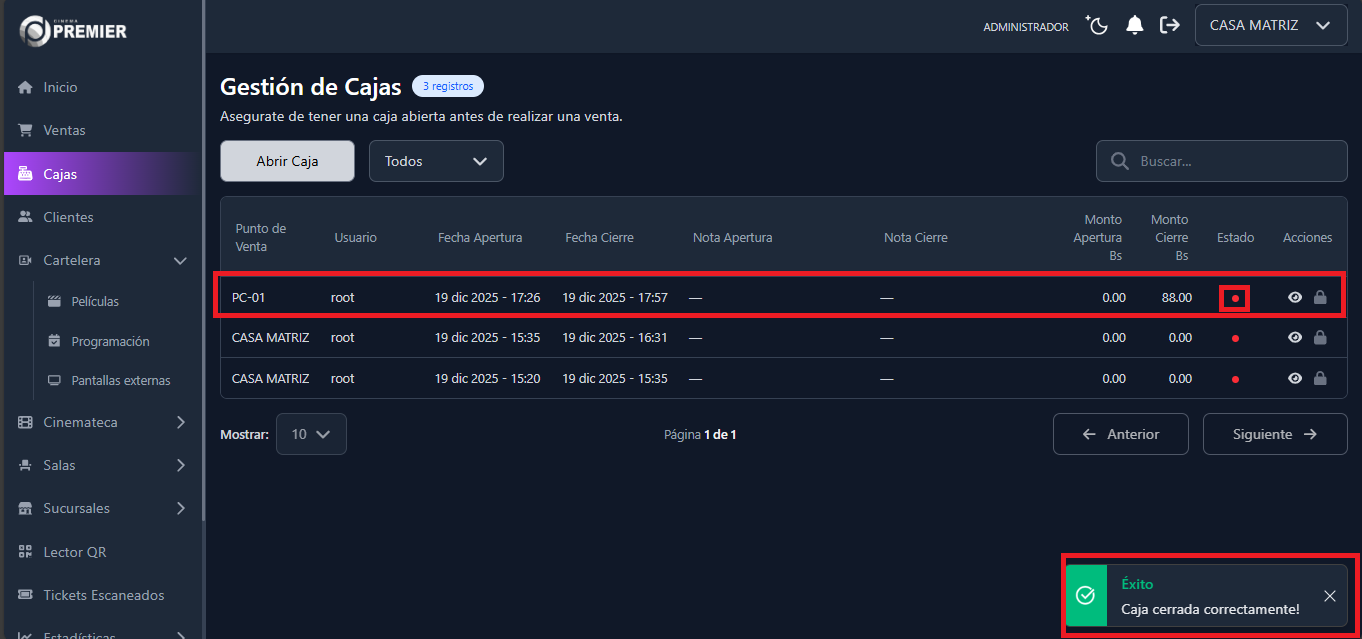Click the logout arrow icon
This screenshot has height=639, width=1362.
point(1169,26)
